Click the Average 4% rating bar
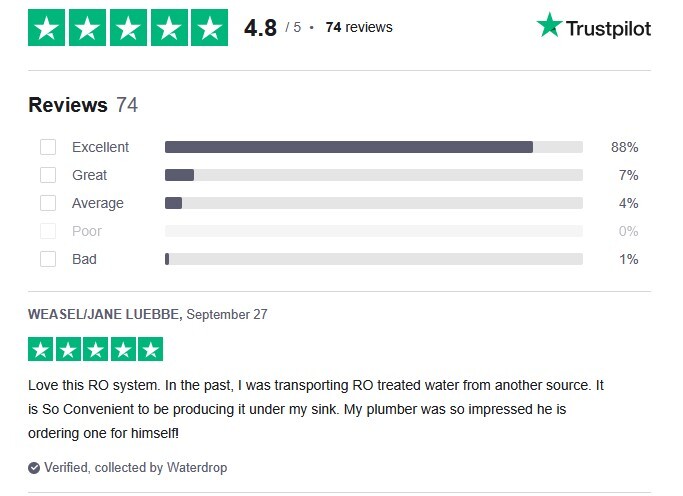Screen dimensions: 683x496 (373, 203)
